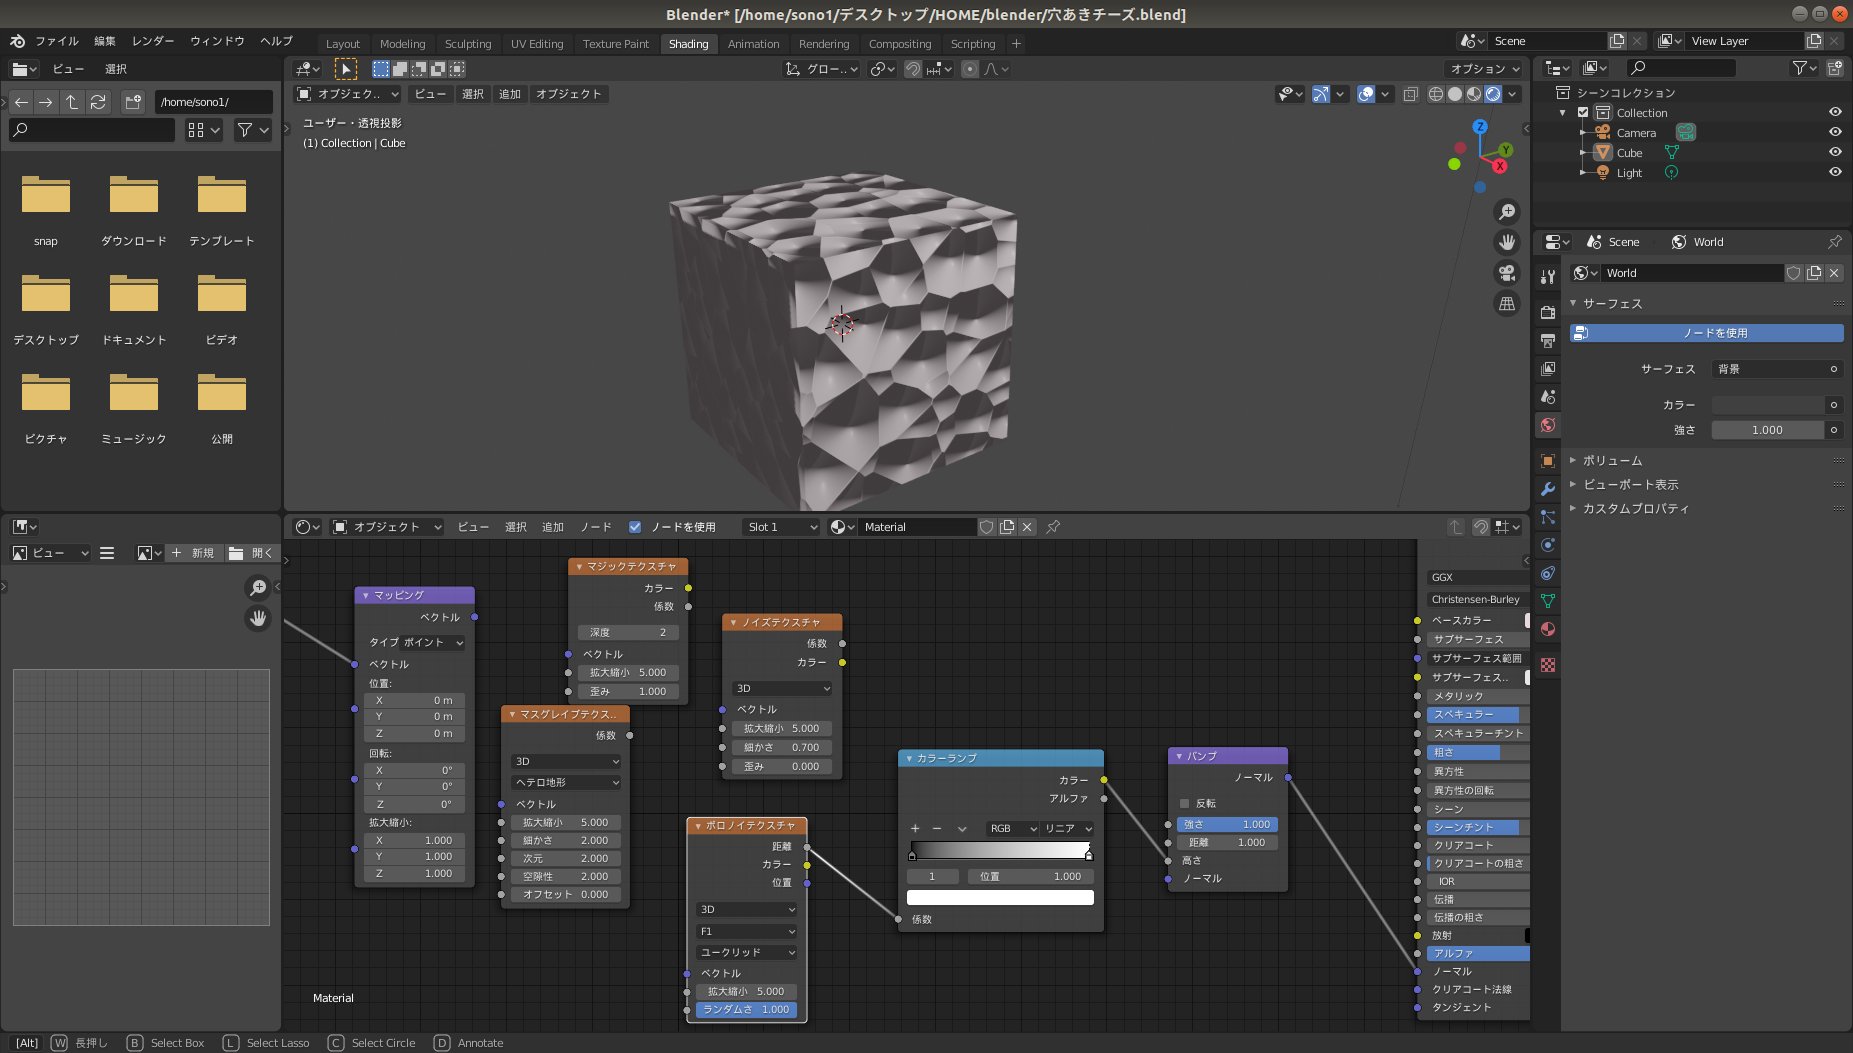Viewport: 1853px width, 1053px height.
Task: Select the wireframe shading mode icon
Action: point(1436,94)
